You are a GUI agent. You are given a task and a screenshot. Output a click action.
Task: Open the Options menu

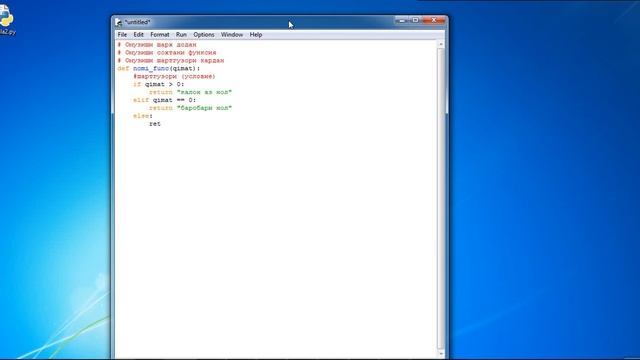[204, 35]
